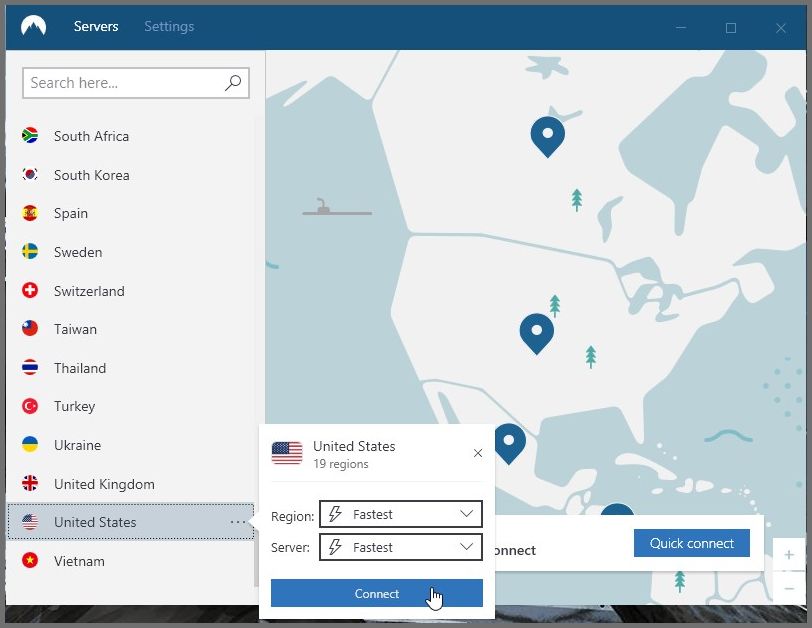Choose Sweden from the server list
Image resolution: width=812 pixels, height=628 pixels.
pyautogui.click(x=130, y=252)
